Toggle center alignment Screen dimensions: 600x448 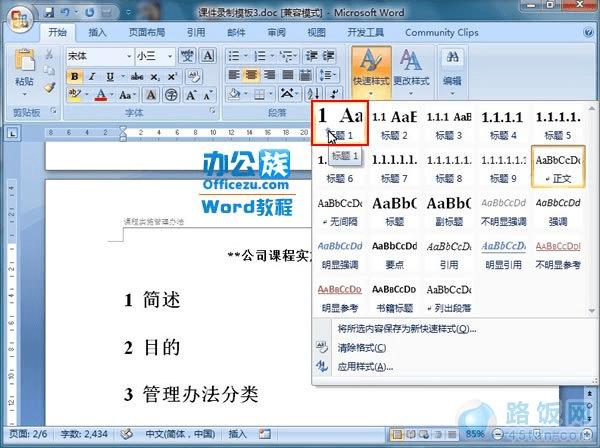click(x=251, y=75)
